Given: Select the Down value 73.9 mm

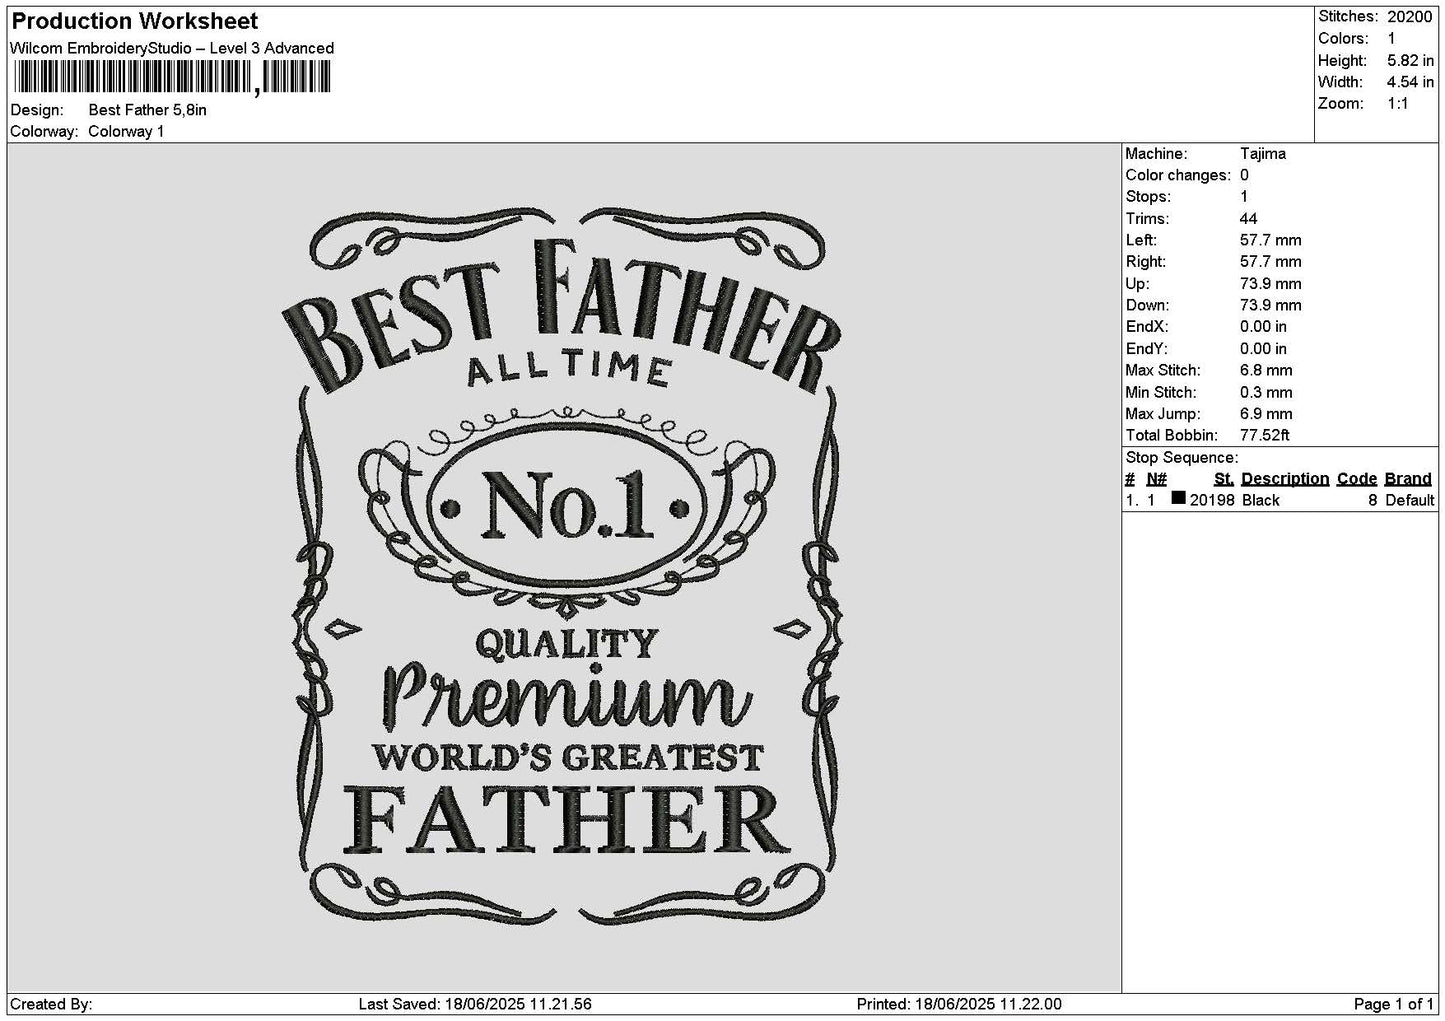Looking at the screenshot, I should (x=1270, y=306).
